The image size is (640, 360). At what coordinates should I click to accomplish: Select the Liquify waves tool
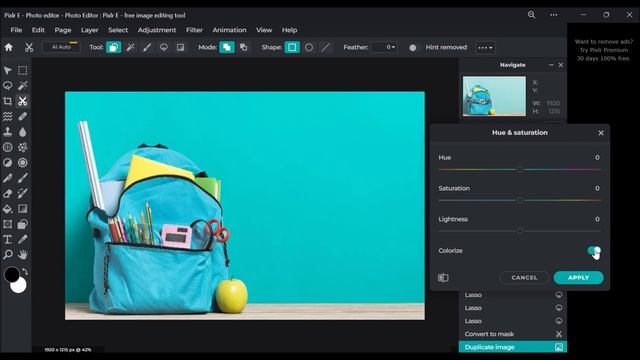click(x=7, y=117)
